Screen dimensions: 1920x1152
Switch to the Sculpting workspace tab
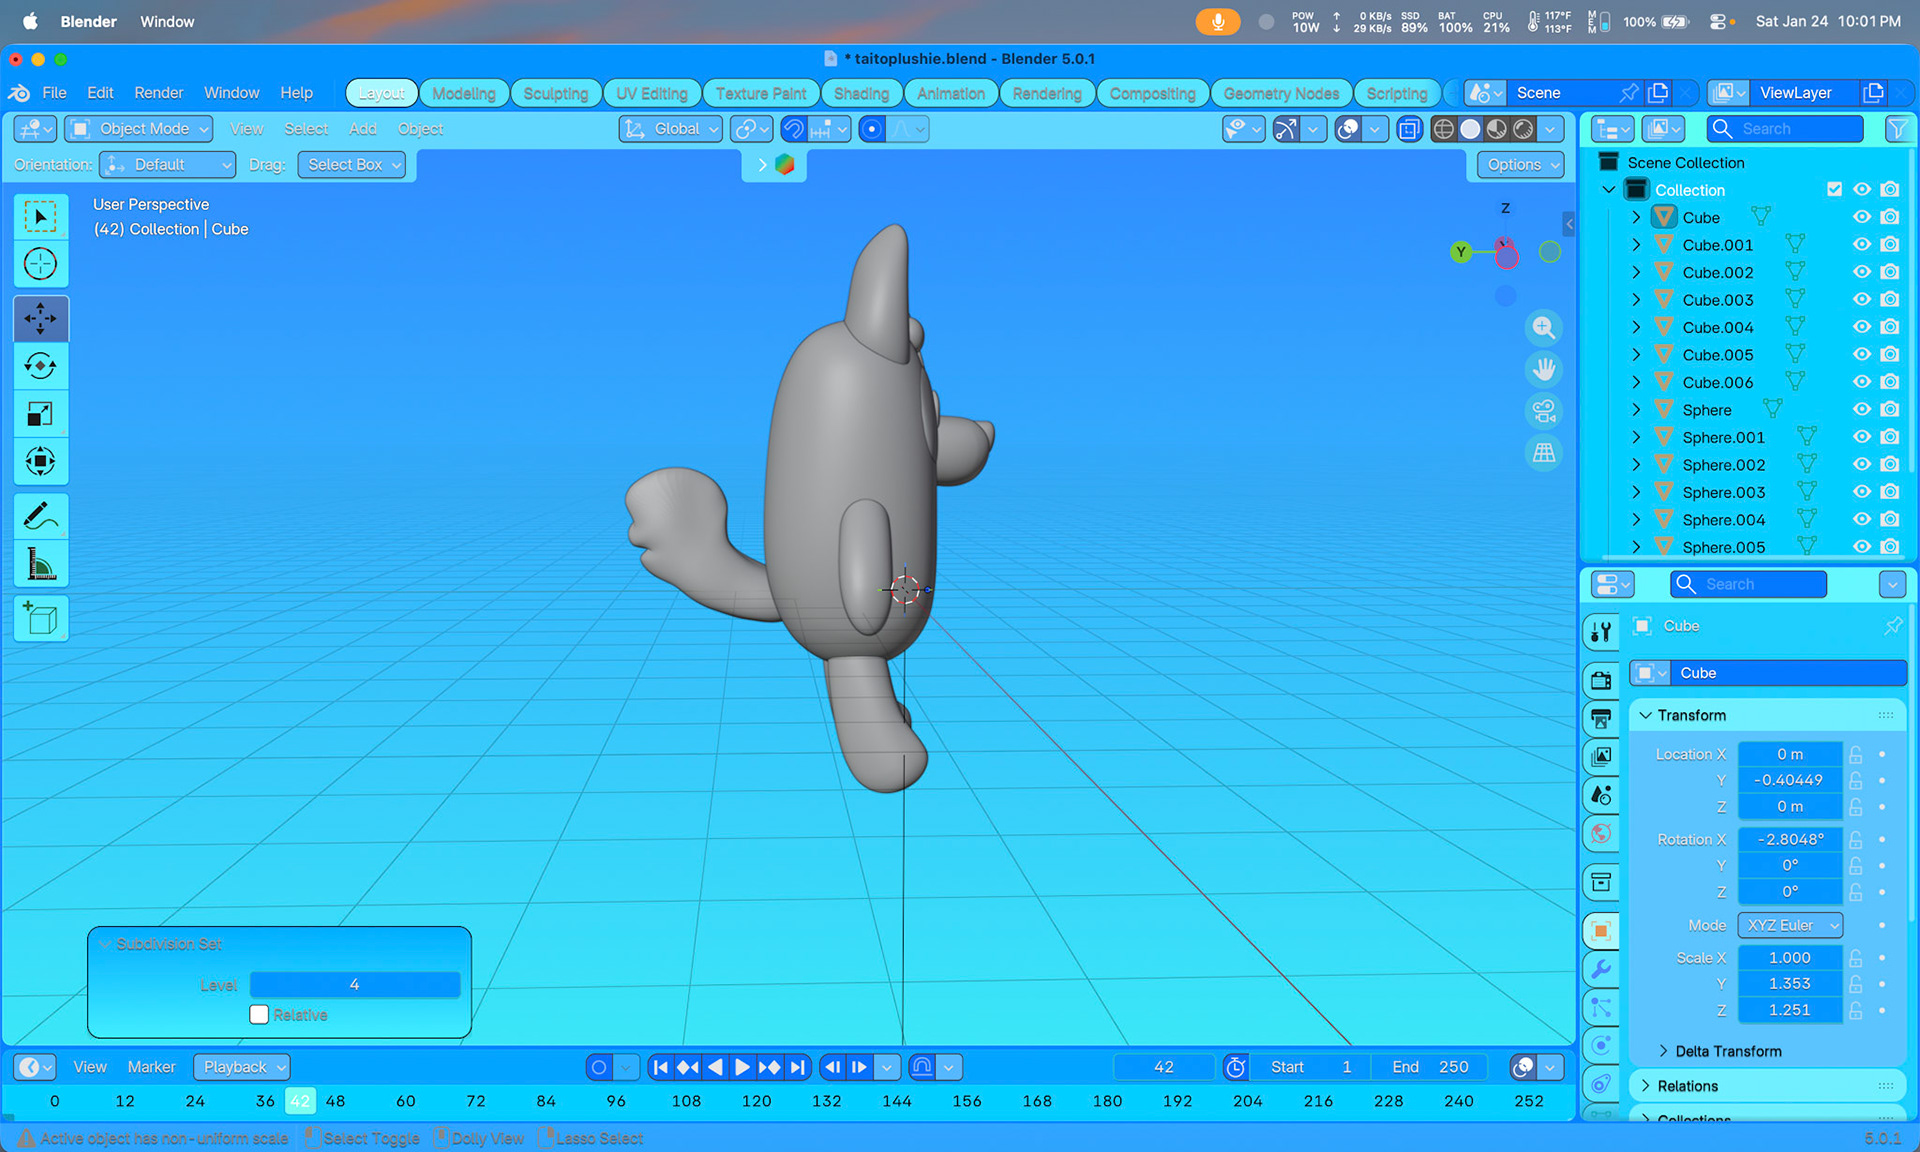pyautogui.click(x=555, y=93)
